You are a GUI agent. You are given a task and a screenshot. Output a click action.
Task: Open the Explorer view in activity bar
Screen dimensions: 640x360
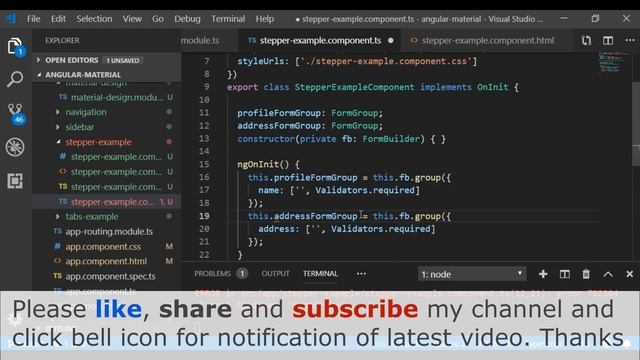[x=15, y=46]
